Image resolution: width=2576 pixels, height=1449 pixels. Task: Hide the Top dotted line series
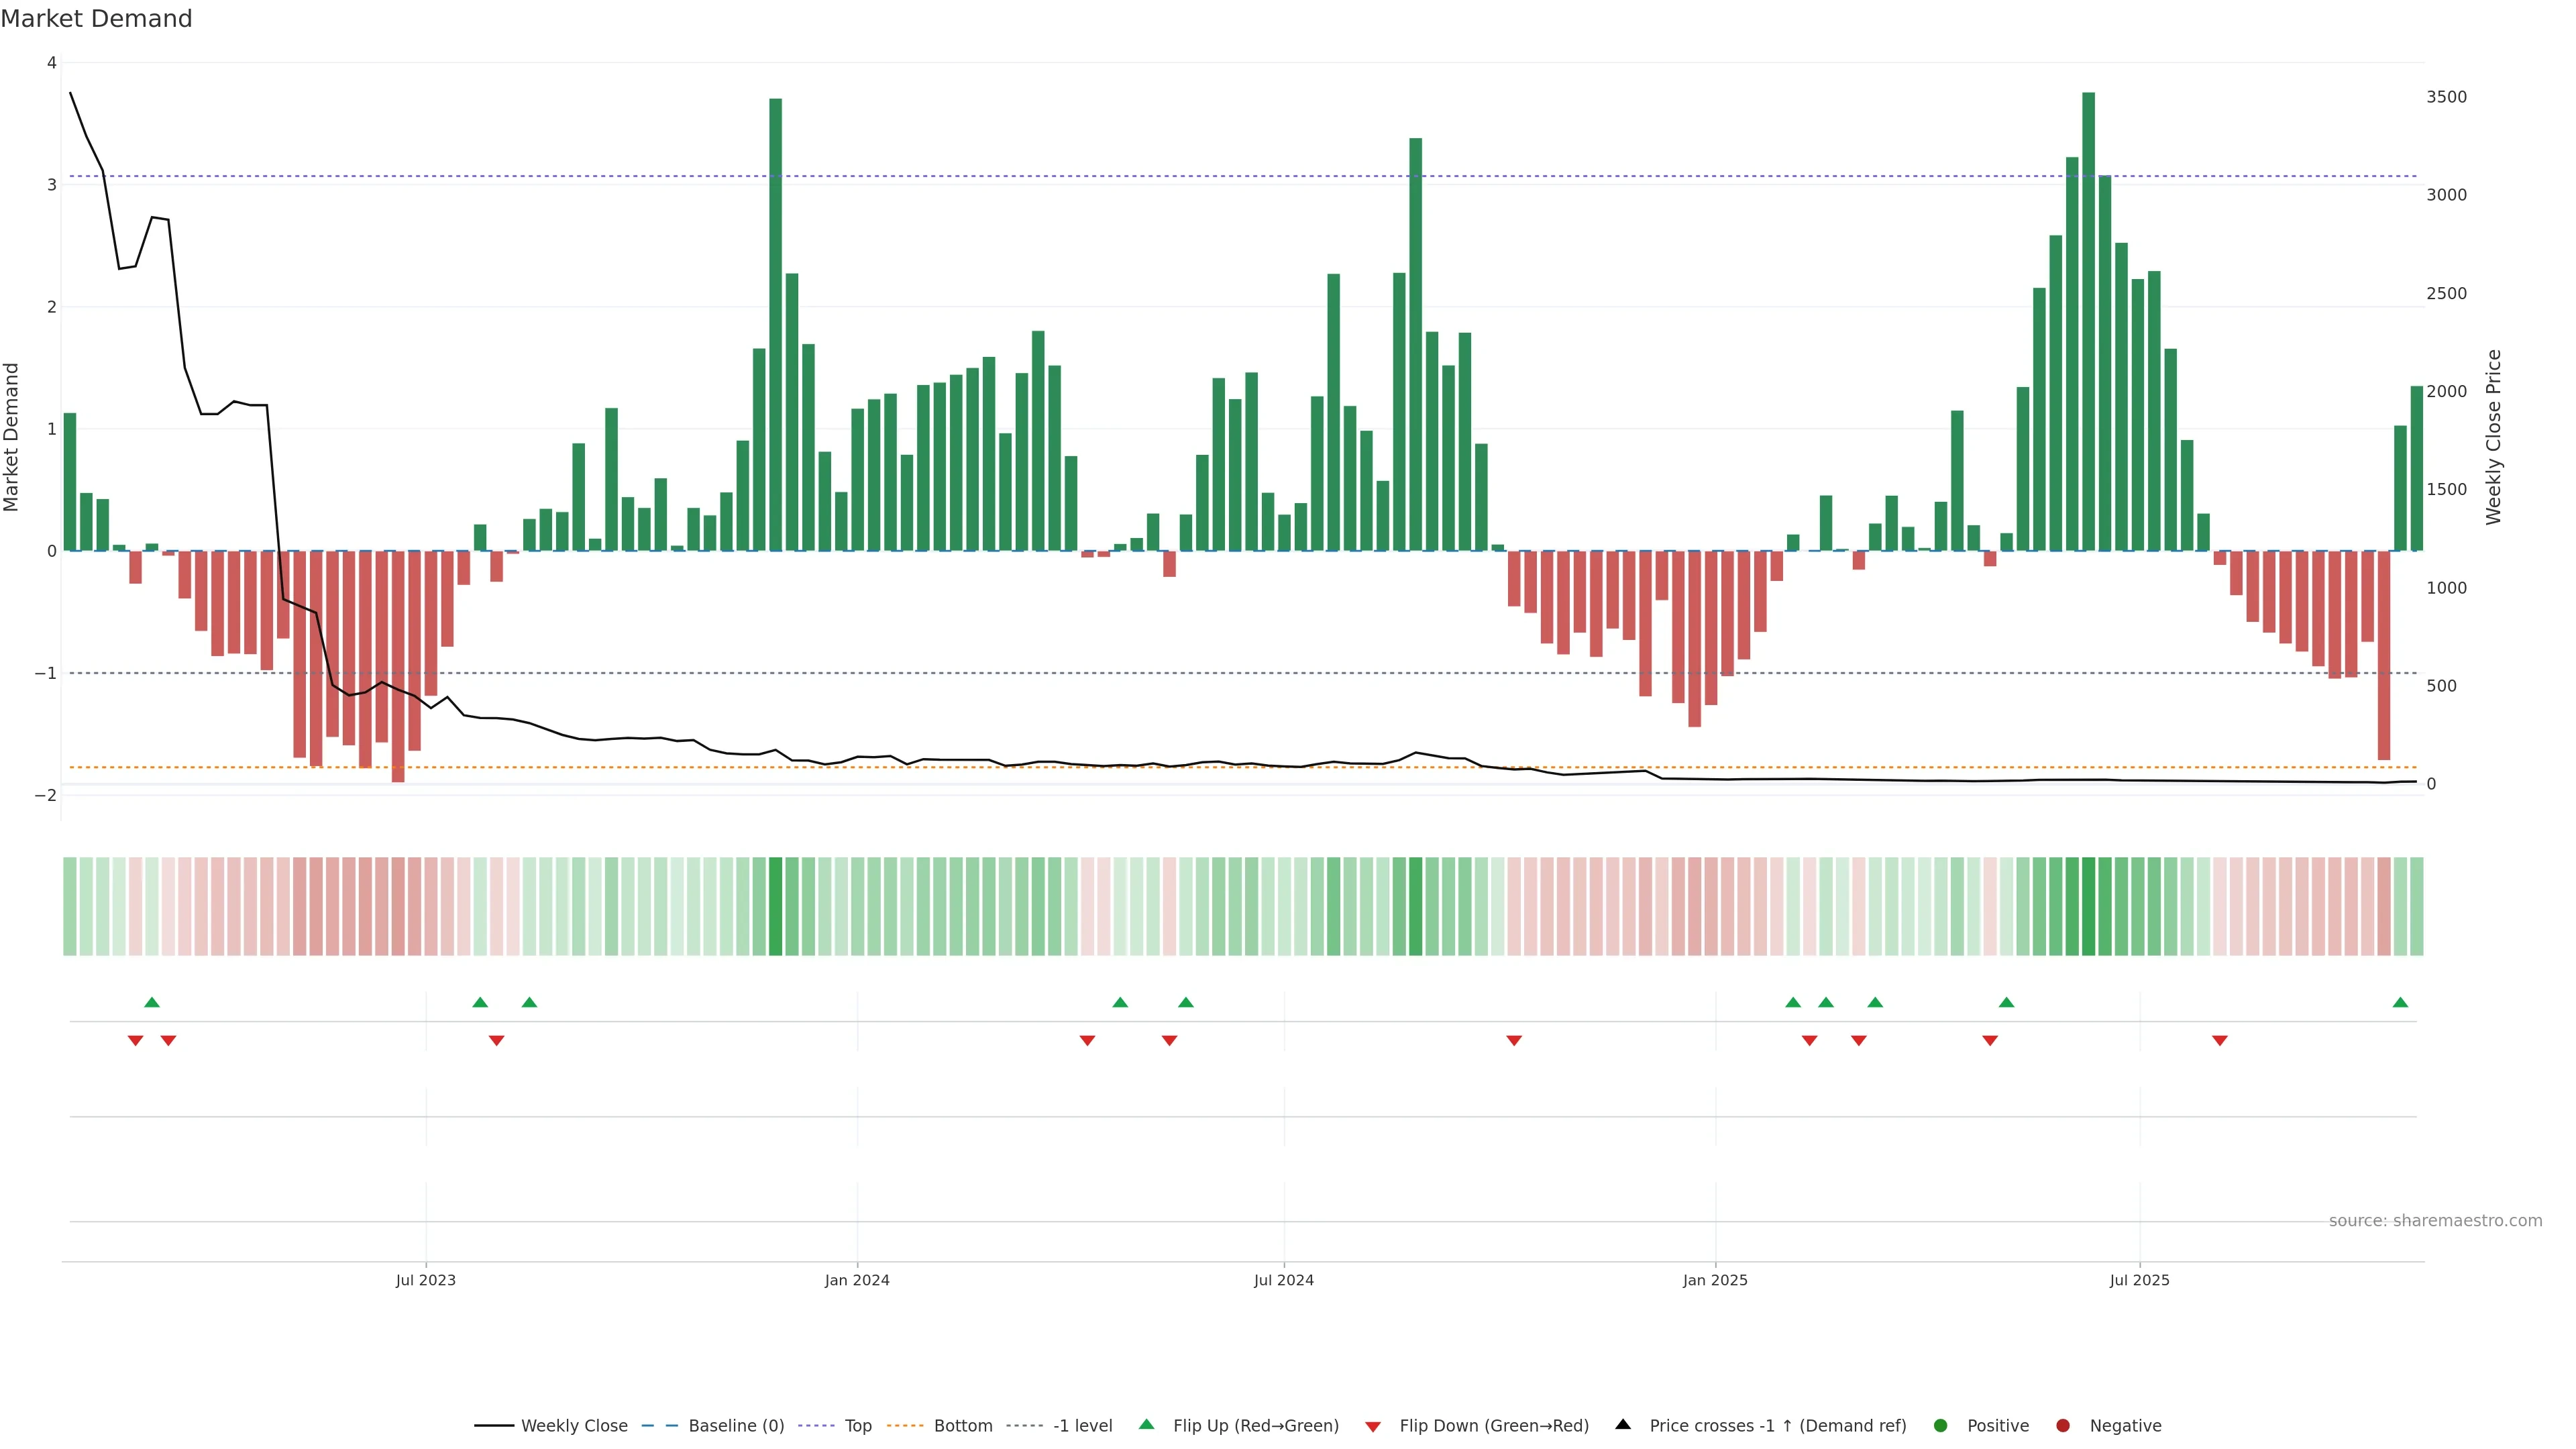[857, 1425]
